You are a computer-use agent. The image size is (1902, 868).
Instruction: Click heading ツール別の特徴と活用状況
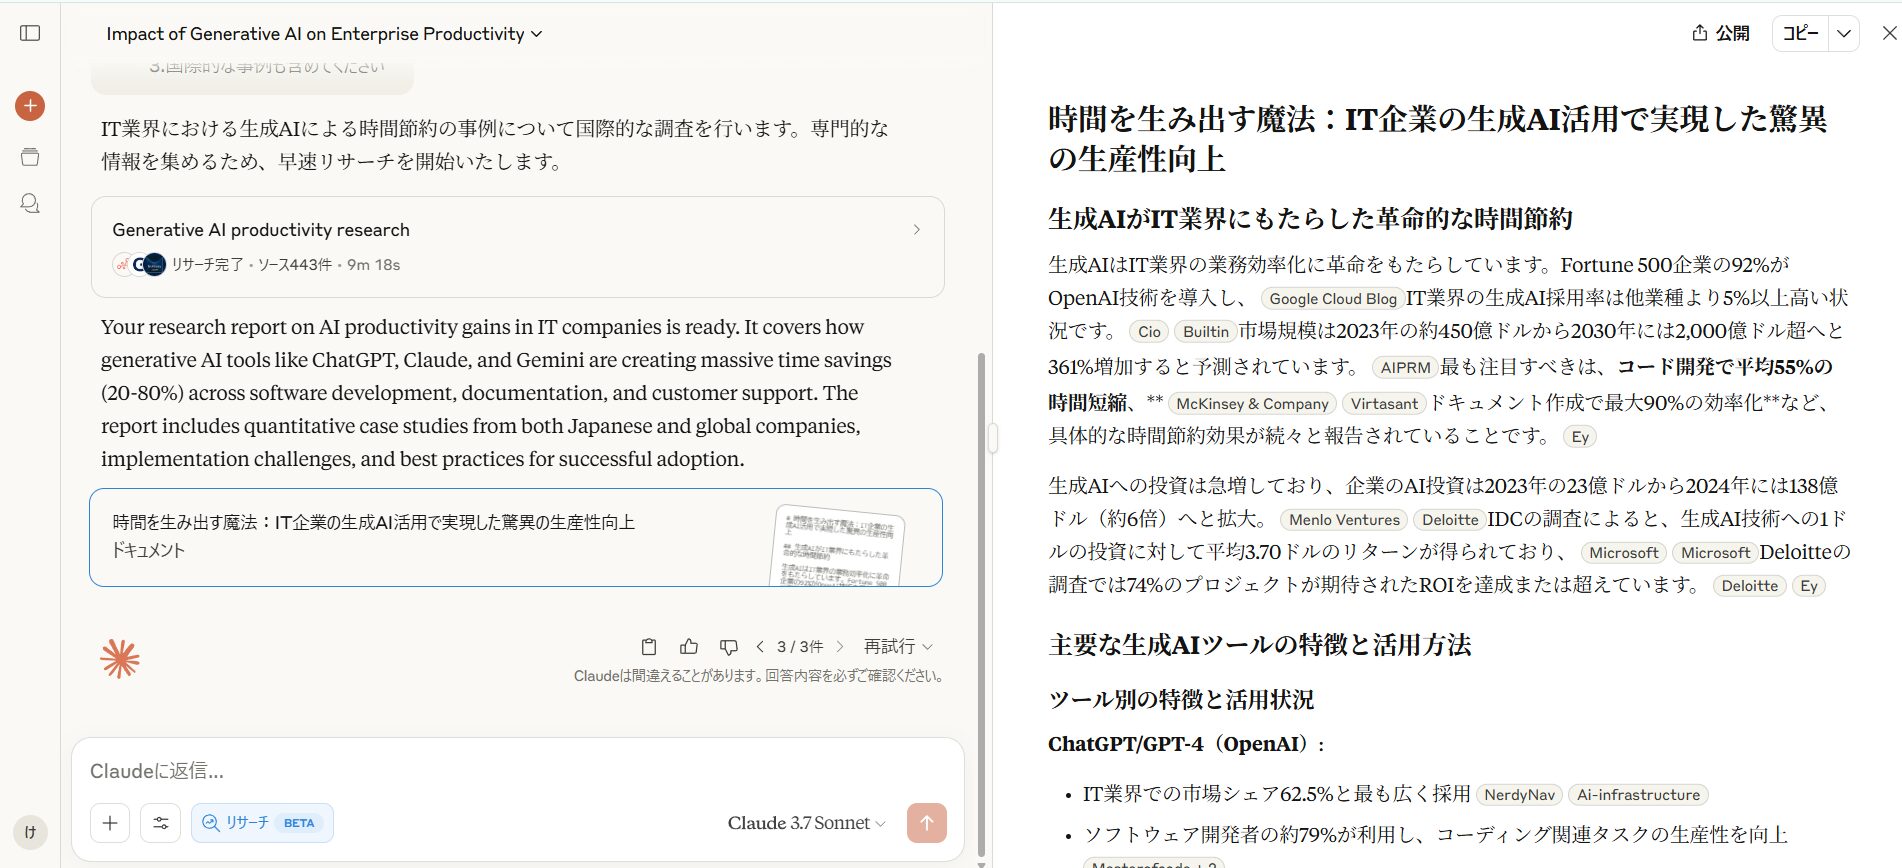(x=1181, y=700)
